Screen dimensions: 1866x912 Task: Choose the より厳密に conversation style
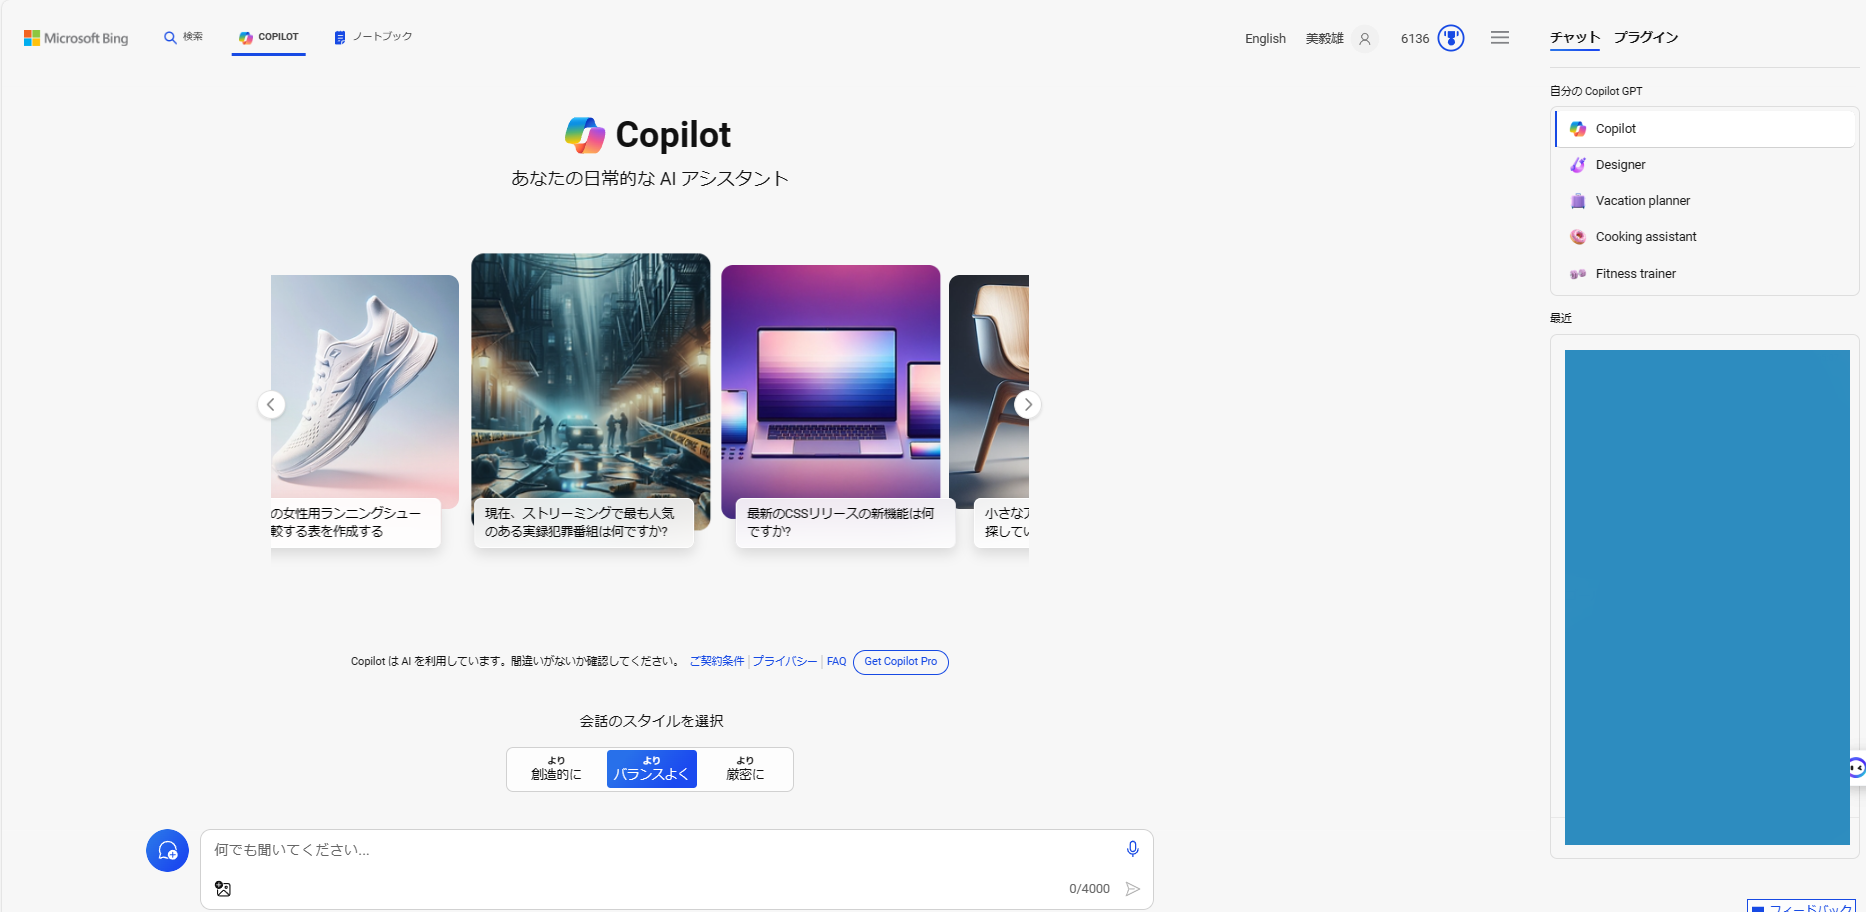pyautogui.click(x=745, y=769)
